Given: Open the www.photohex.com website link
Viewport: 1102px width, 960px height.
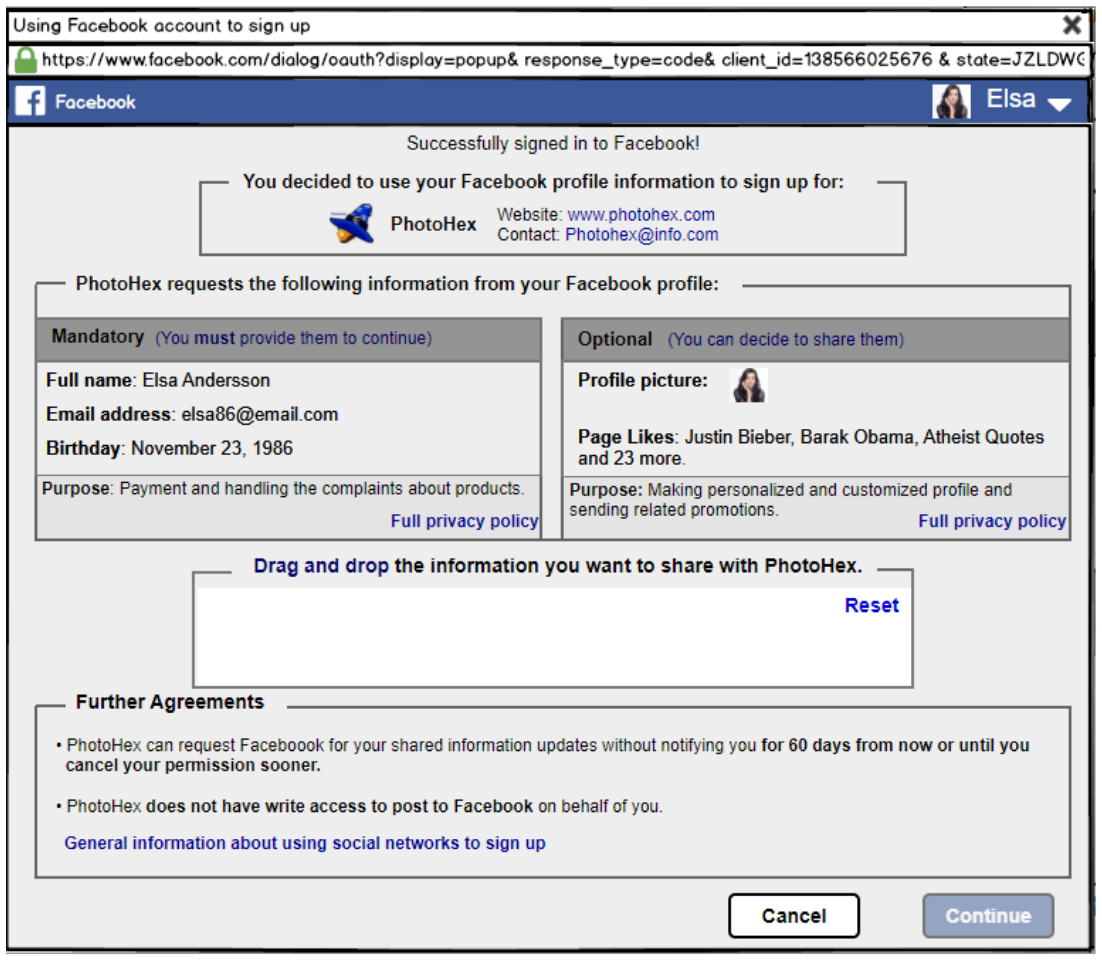Looking at the screenshot, I should pyautogui.click(x=640, y=214).
